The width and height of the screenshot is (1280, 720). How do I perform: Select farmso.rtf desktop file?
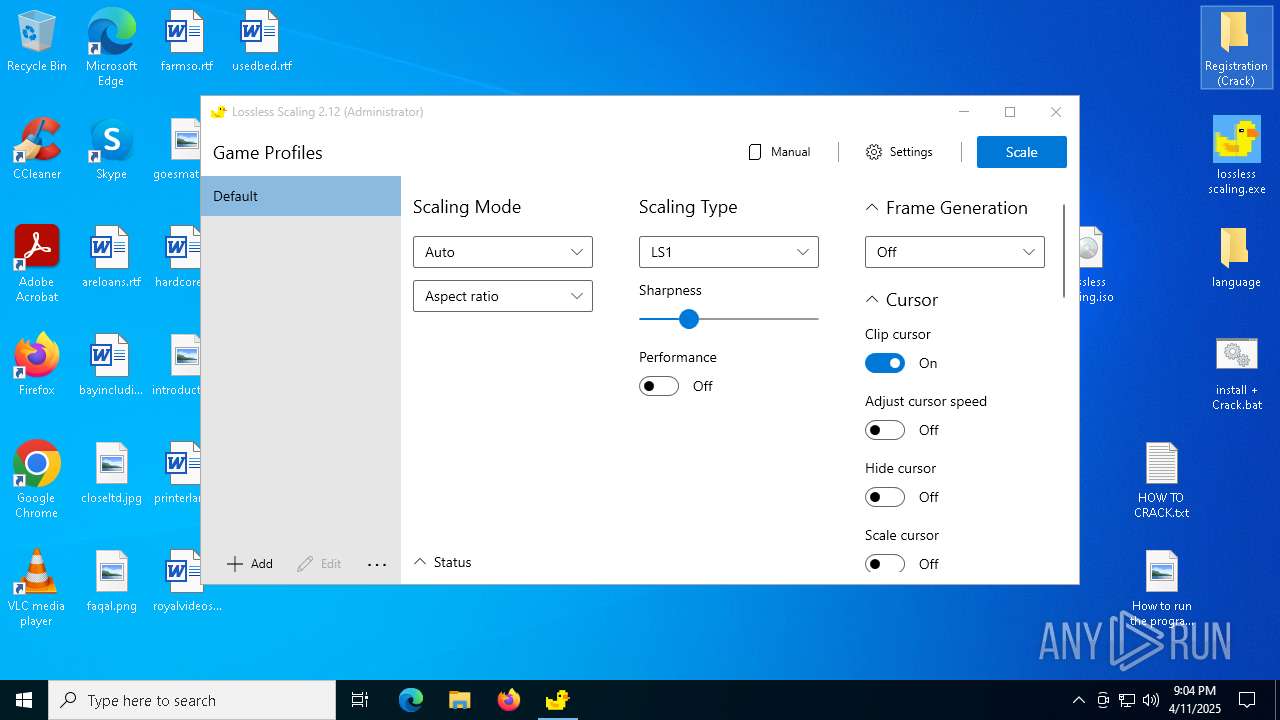(186, 42)
